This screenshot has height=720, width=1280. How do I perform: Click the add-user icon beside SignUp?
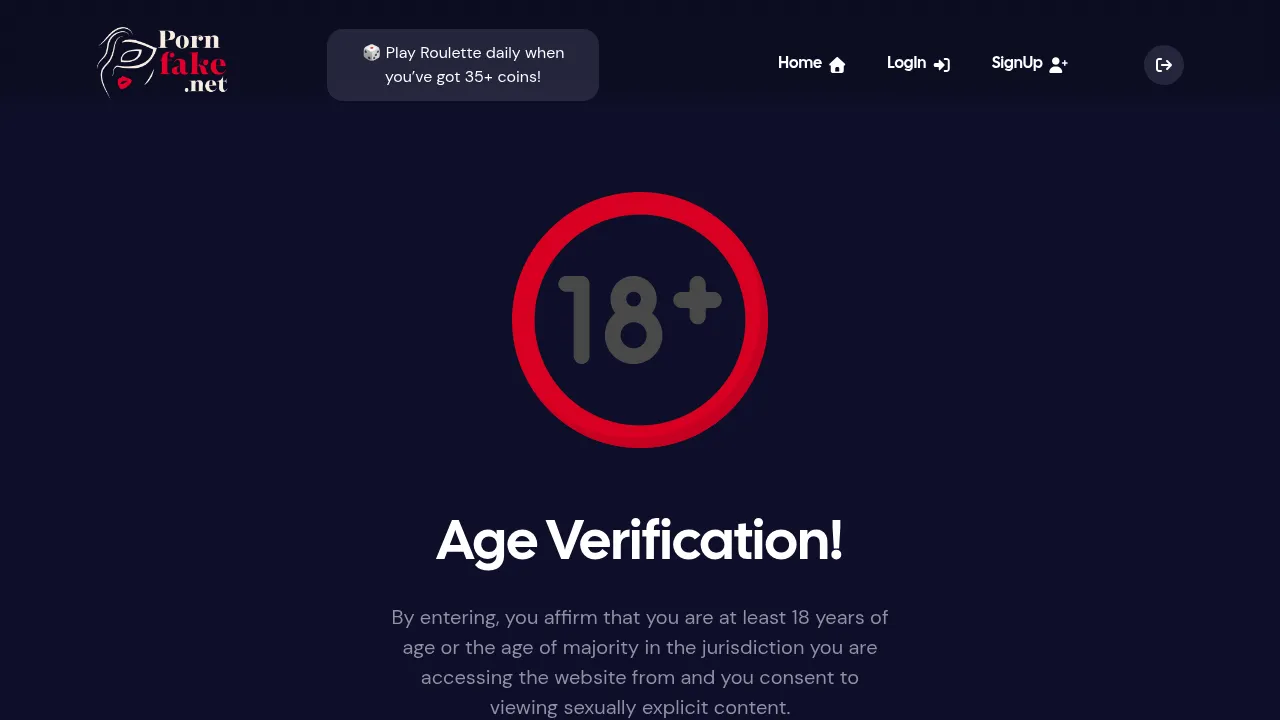(x=1058, y=65)
